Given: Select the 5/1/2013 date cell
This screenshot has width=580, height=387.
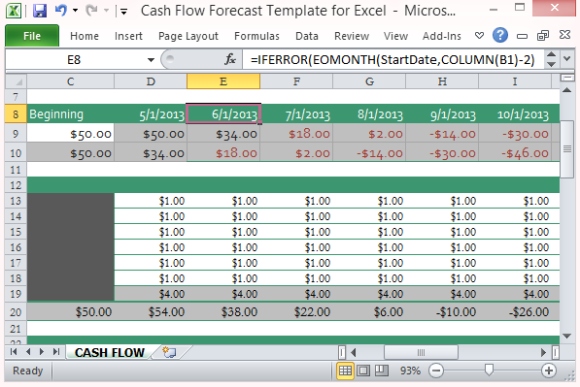Looking at the screenshot, I should (x=151, y=114).
